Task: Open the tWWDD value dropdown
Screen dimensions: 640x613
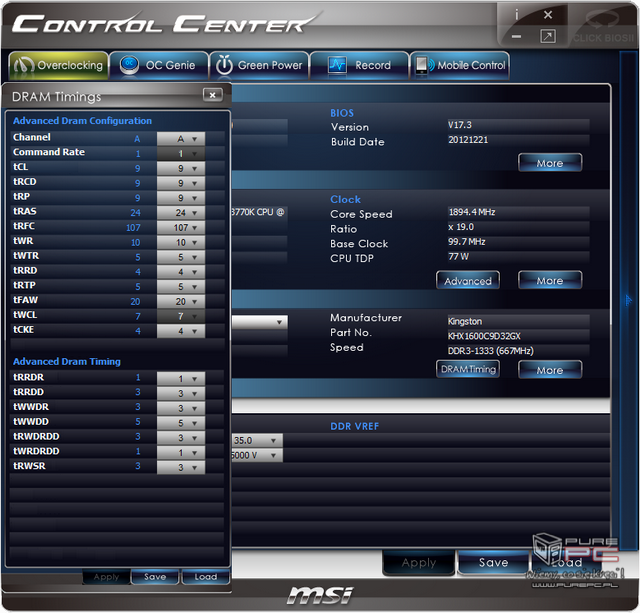Action: coord(181,423)
